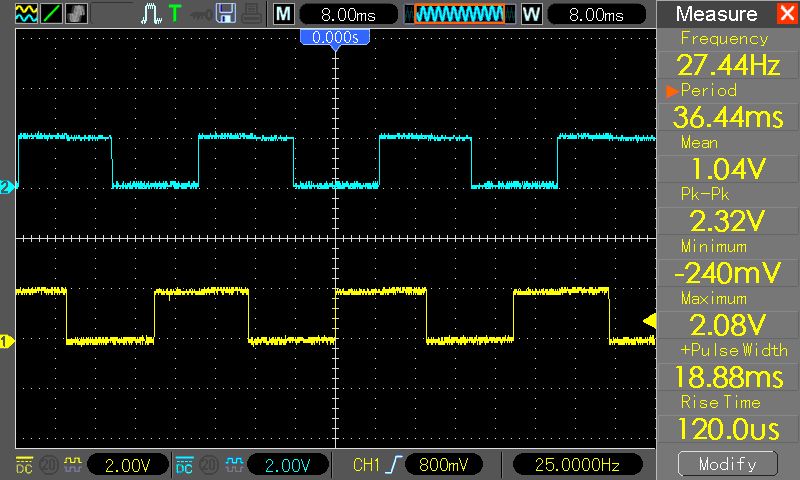This screenshot has width=800, height=480.
Task: Toggle CH2 20MHz bandwidth limit icon
Action: (209, 465)
